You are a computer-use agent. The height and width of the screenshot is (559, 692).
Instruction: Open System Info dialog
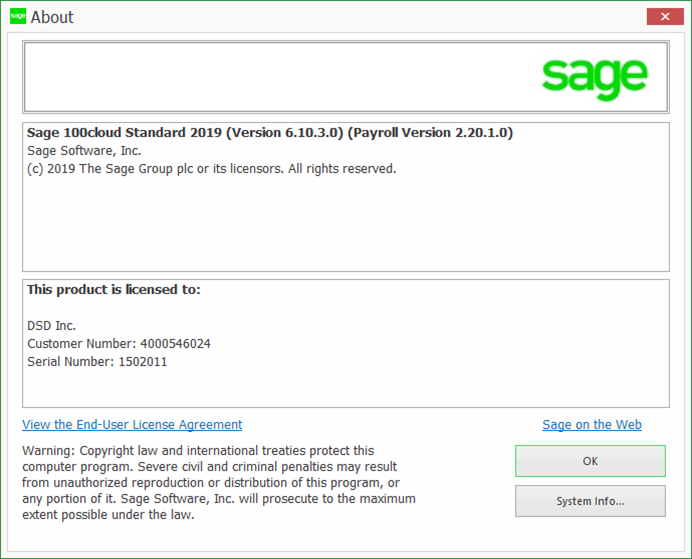point(590,501)
